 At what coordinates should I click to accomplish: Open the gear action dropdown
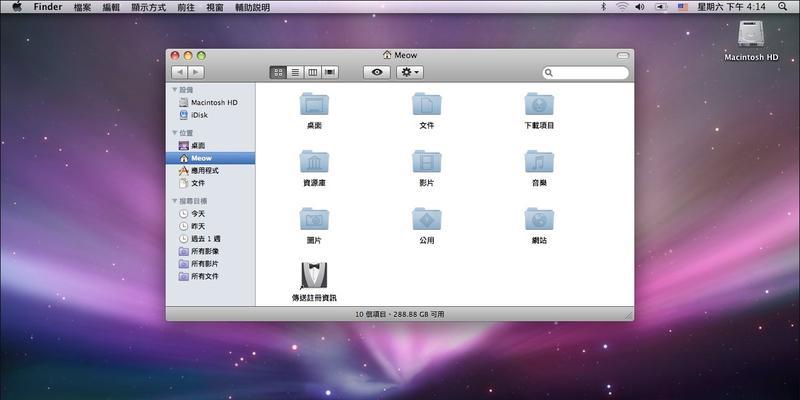(410, 72)
